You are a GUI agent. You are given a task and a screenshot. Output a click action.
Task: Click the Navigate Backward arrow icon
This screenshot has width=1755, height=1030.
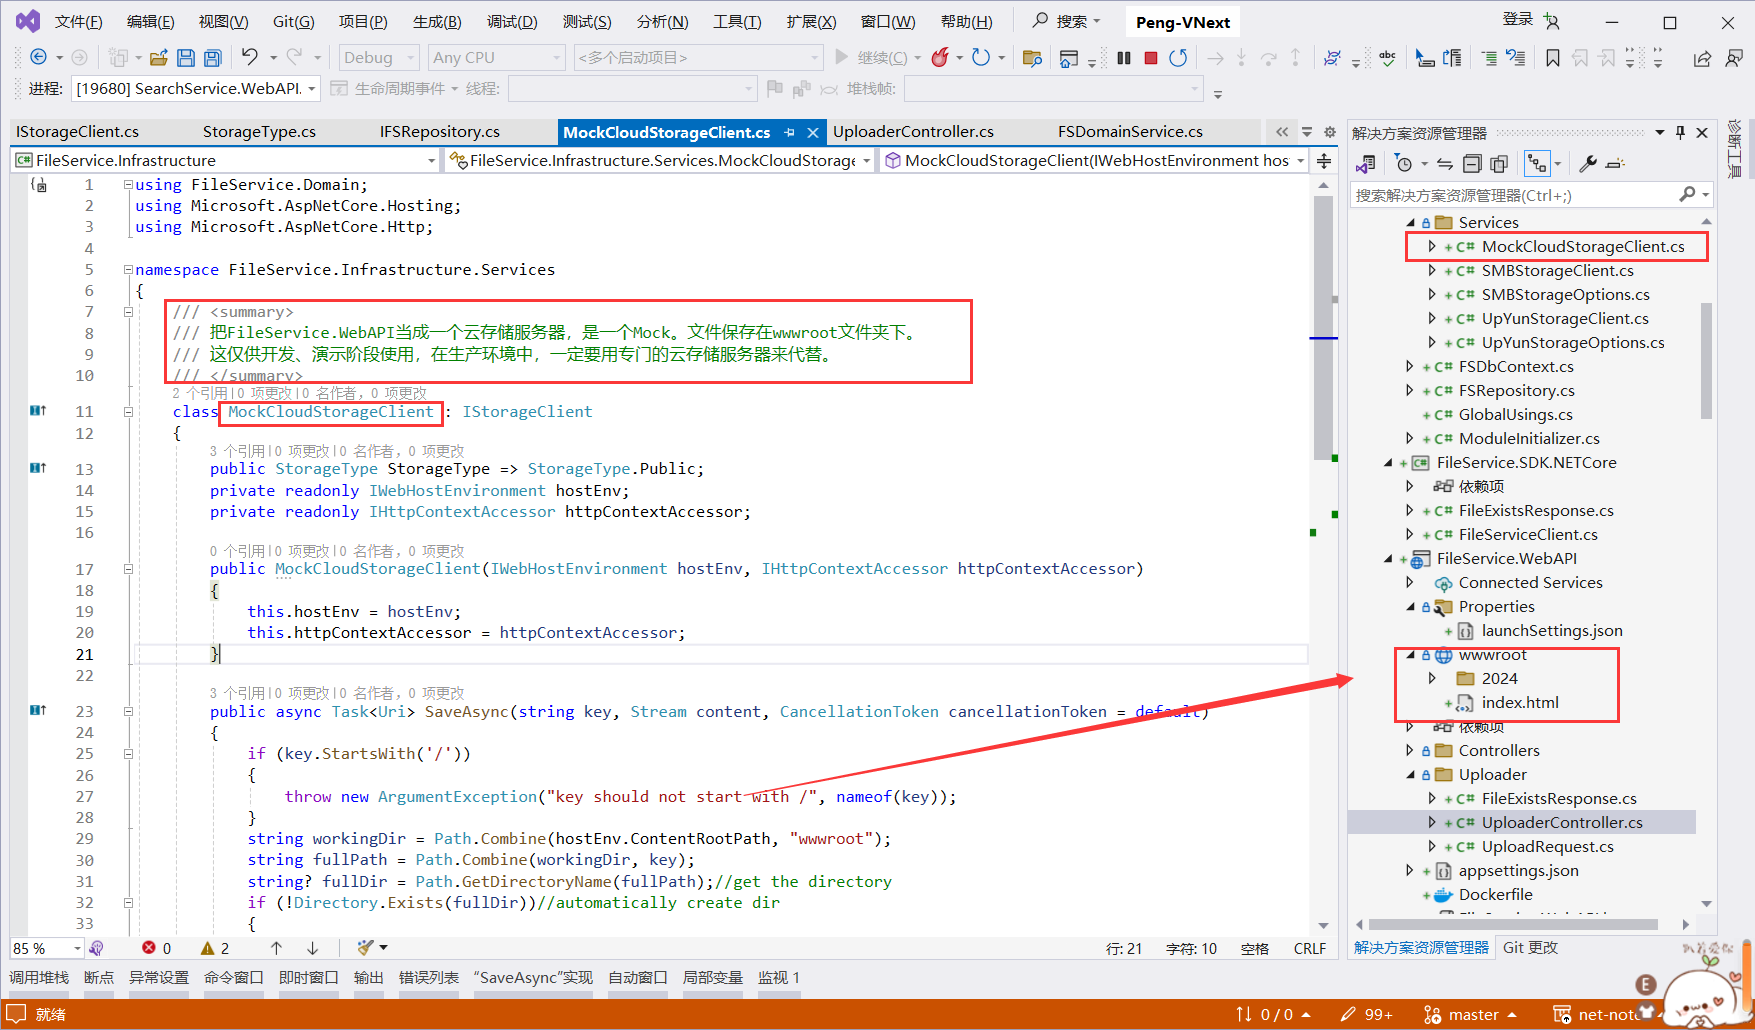[38, 58]
